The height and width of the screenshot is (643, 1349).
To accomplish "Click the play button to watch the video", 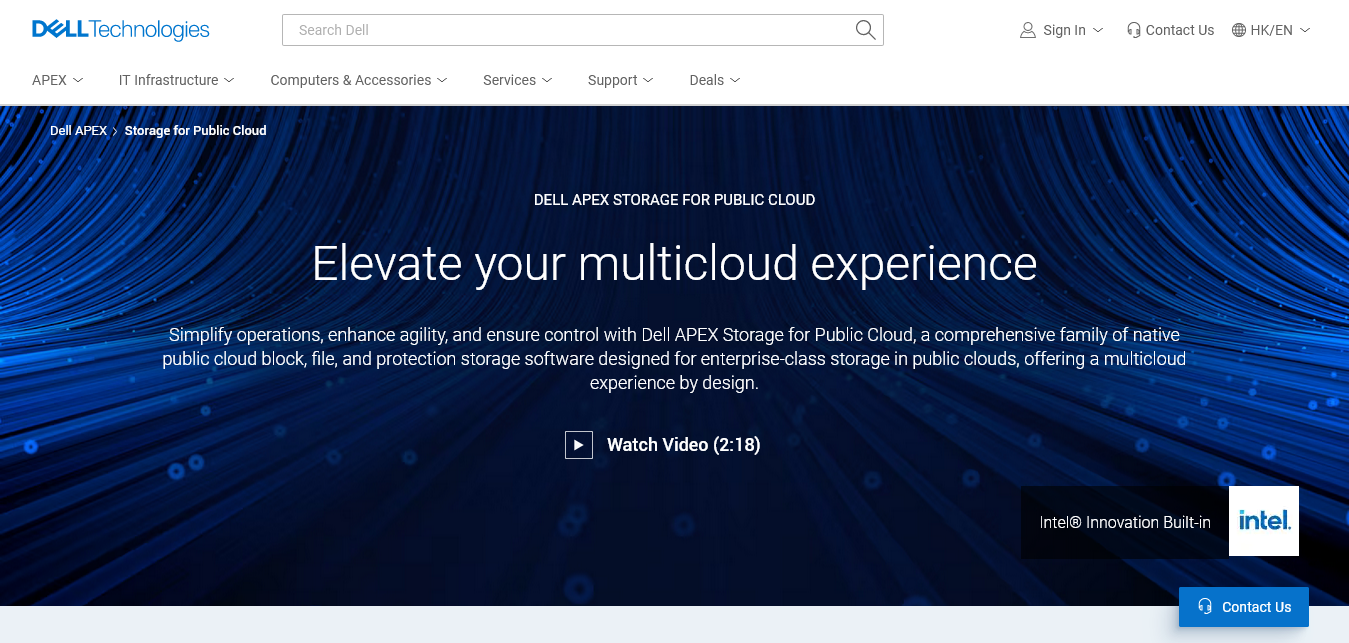I will (x=578, y=444).
